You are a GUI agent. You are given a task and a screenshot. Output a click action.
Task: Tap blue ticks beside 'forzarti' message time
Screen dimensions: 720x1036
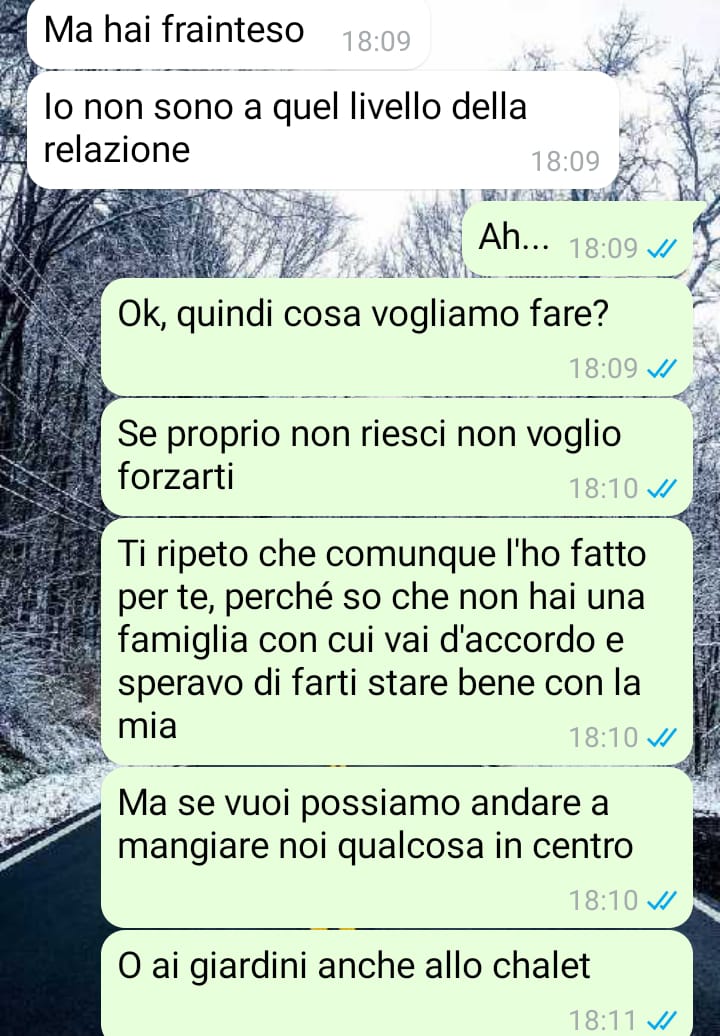tap(661, 489)
